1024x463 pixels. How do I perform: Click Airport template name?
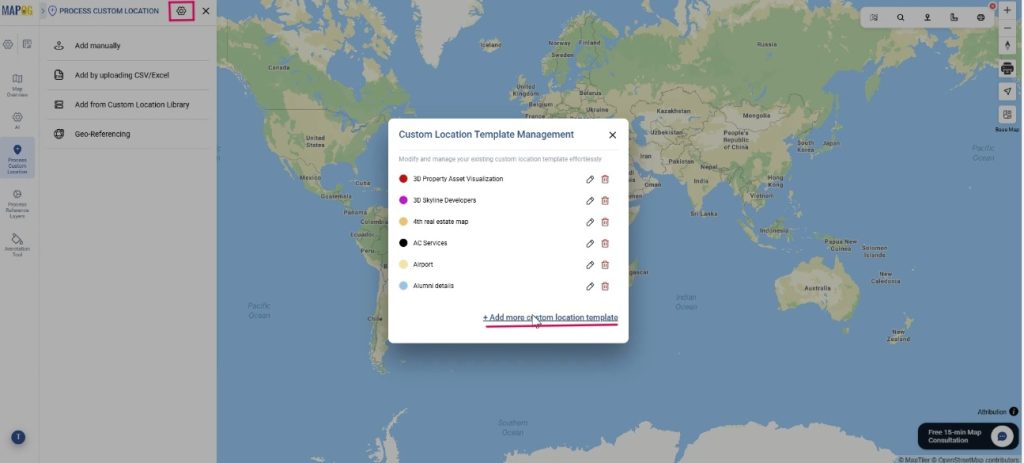[x=423, y=264]
